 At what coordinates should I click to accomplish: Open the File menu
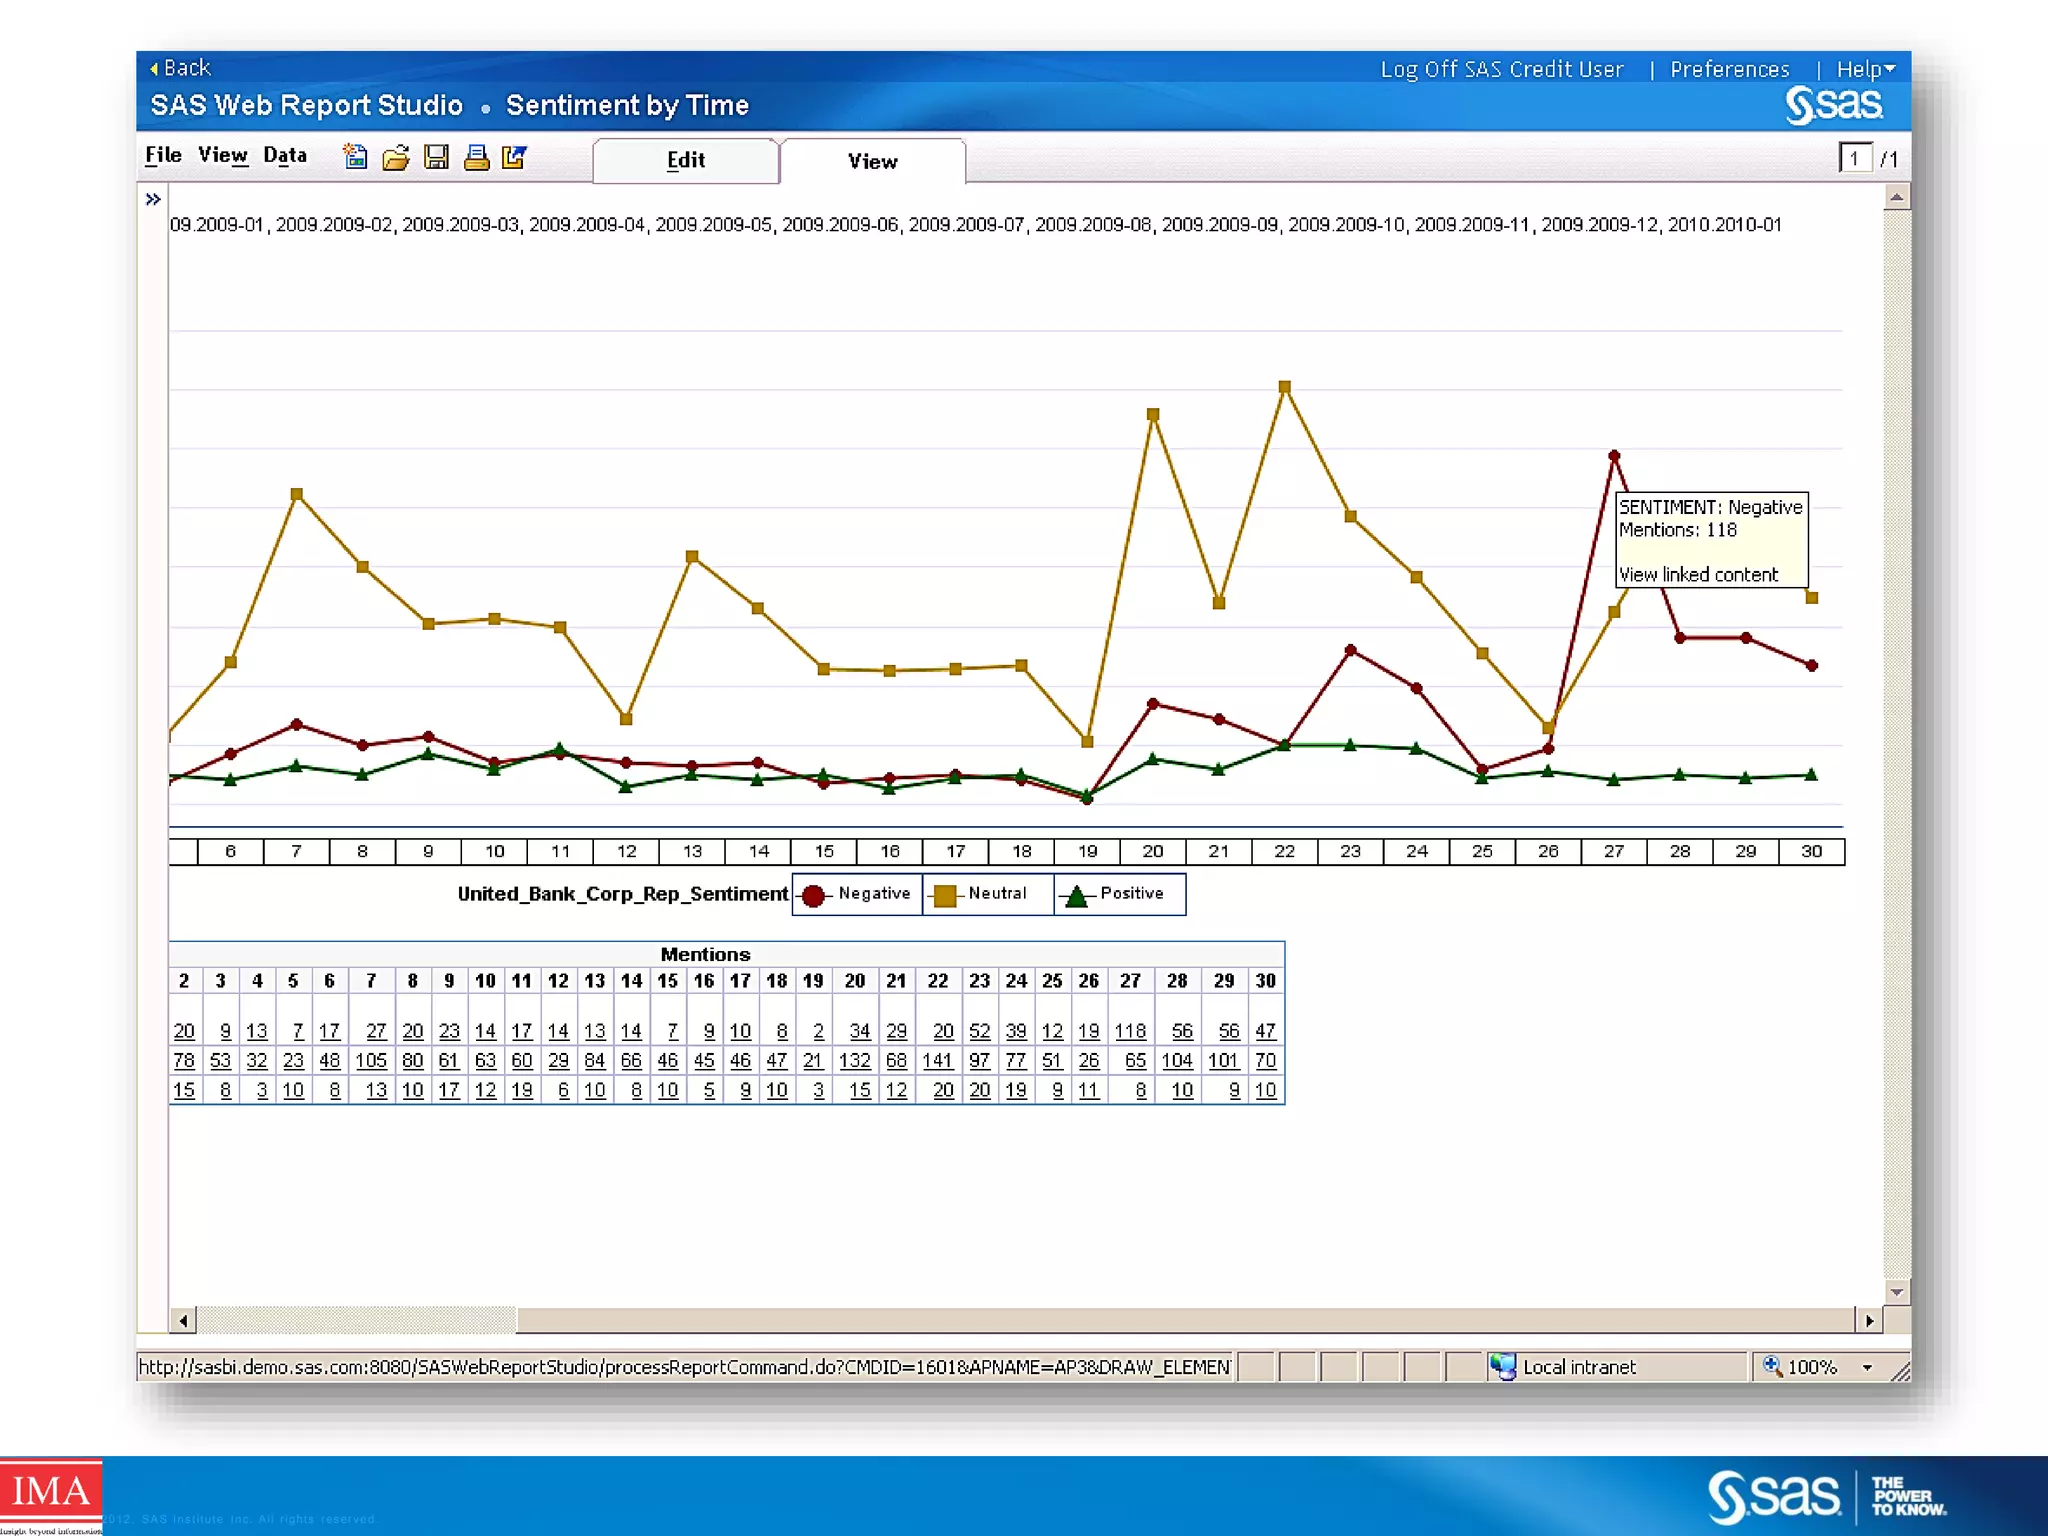click(x=163, y=155)
